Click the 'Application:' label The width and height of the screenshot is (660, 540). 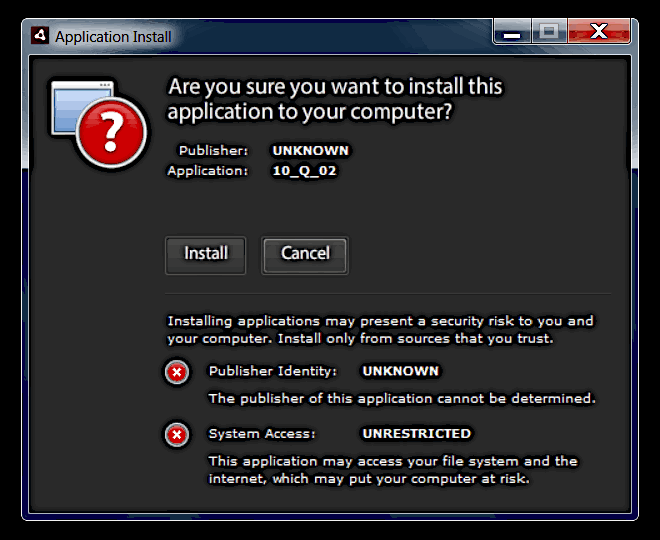[208, 171]
